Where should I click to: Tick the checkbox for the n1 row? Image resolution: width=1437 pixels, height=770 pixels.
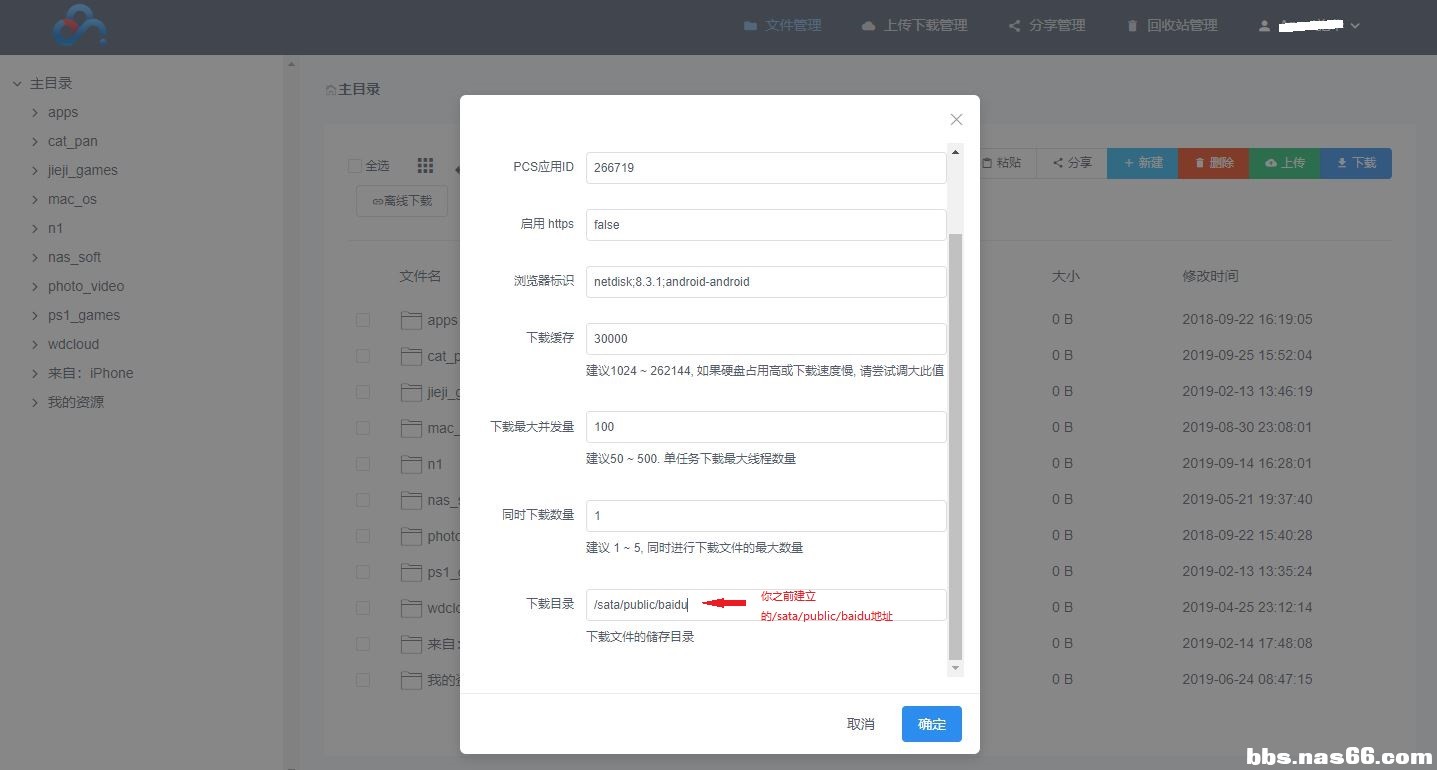pyautogui.click(x=363, y=464)
